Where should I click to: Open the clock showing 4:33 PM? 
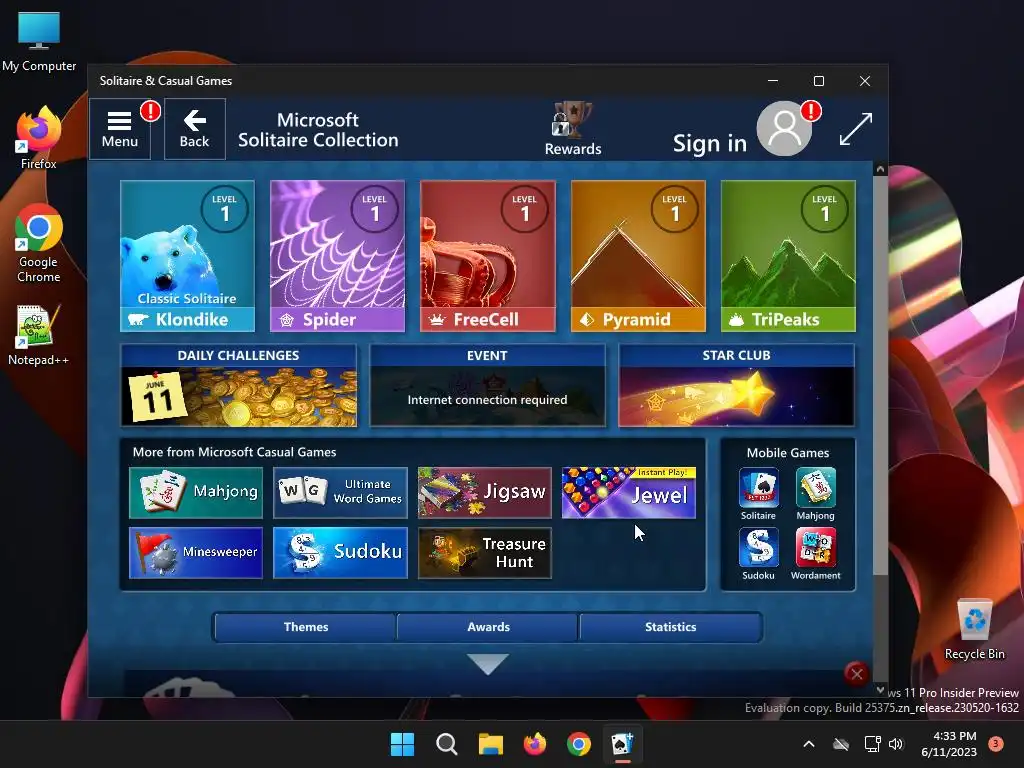coord(949,744)
